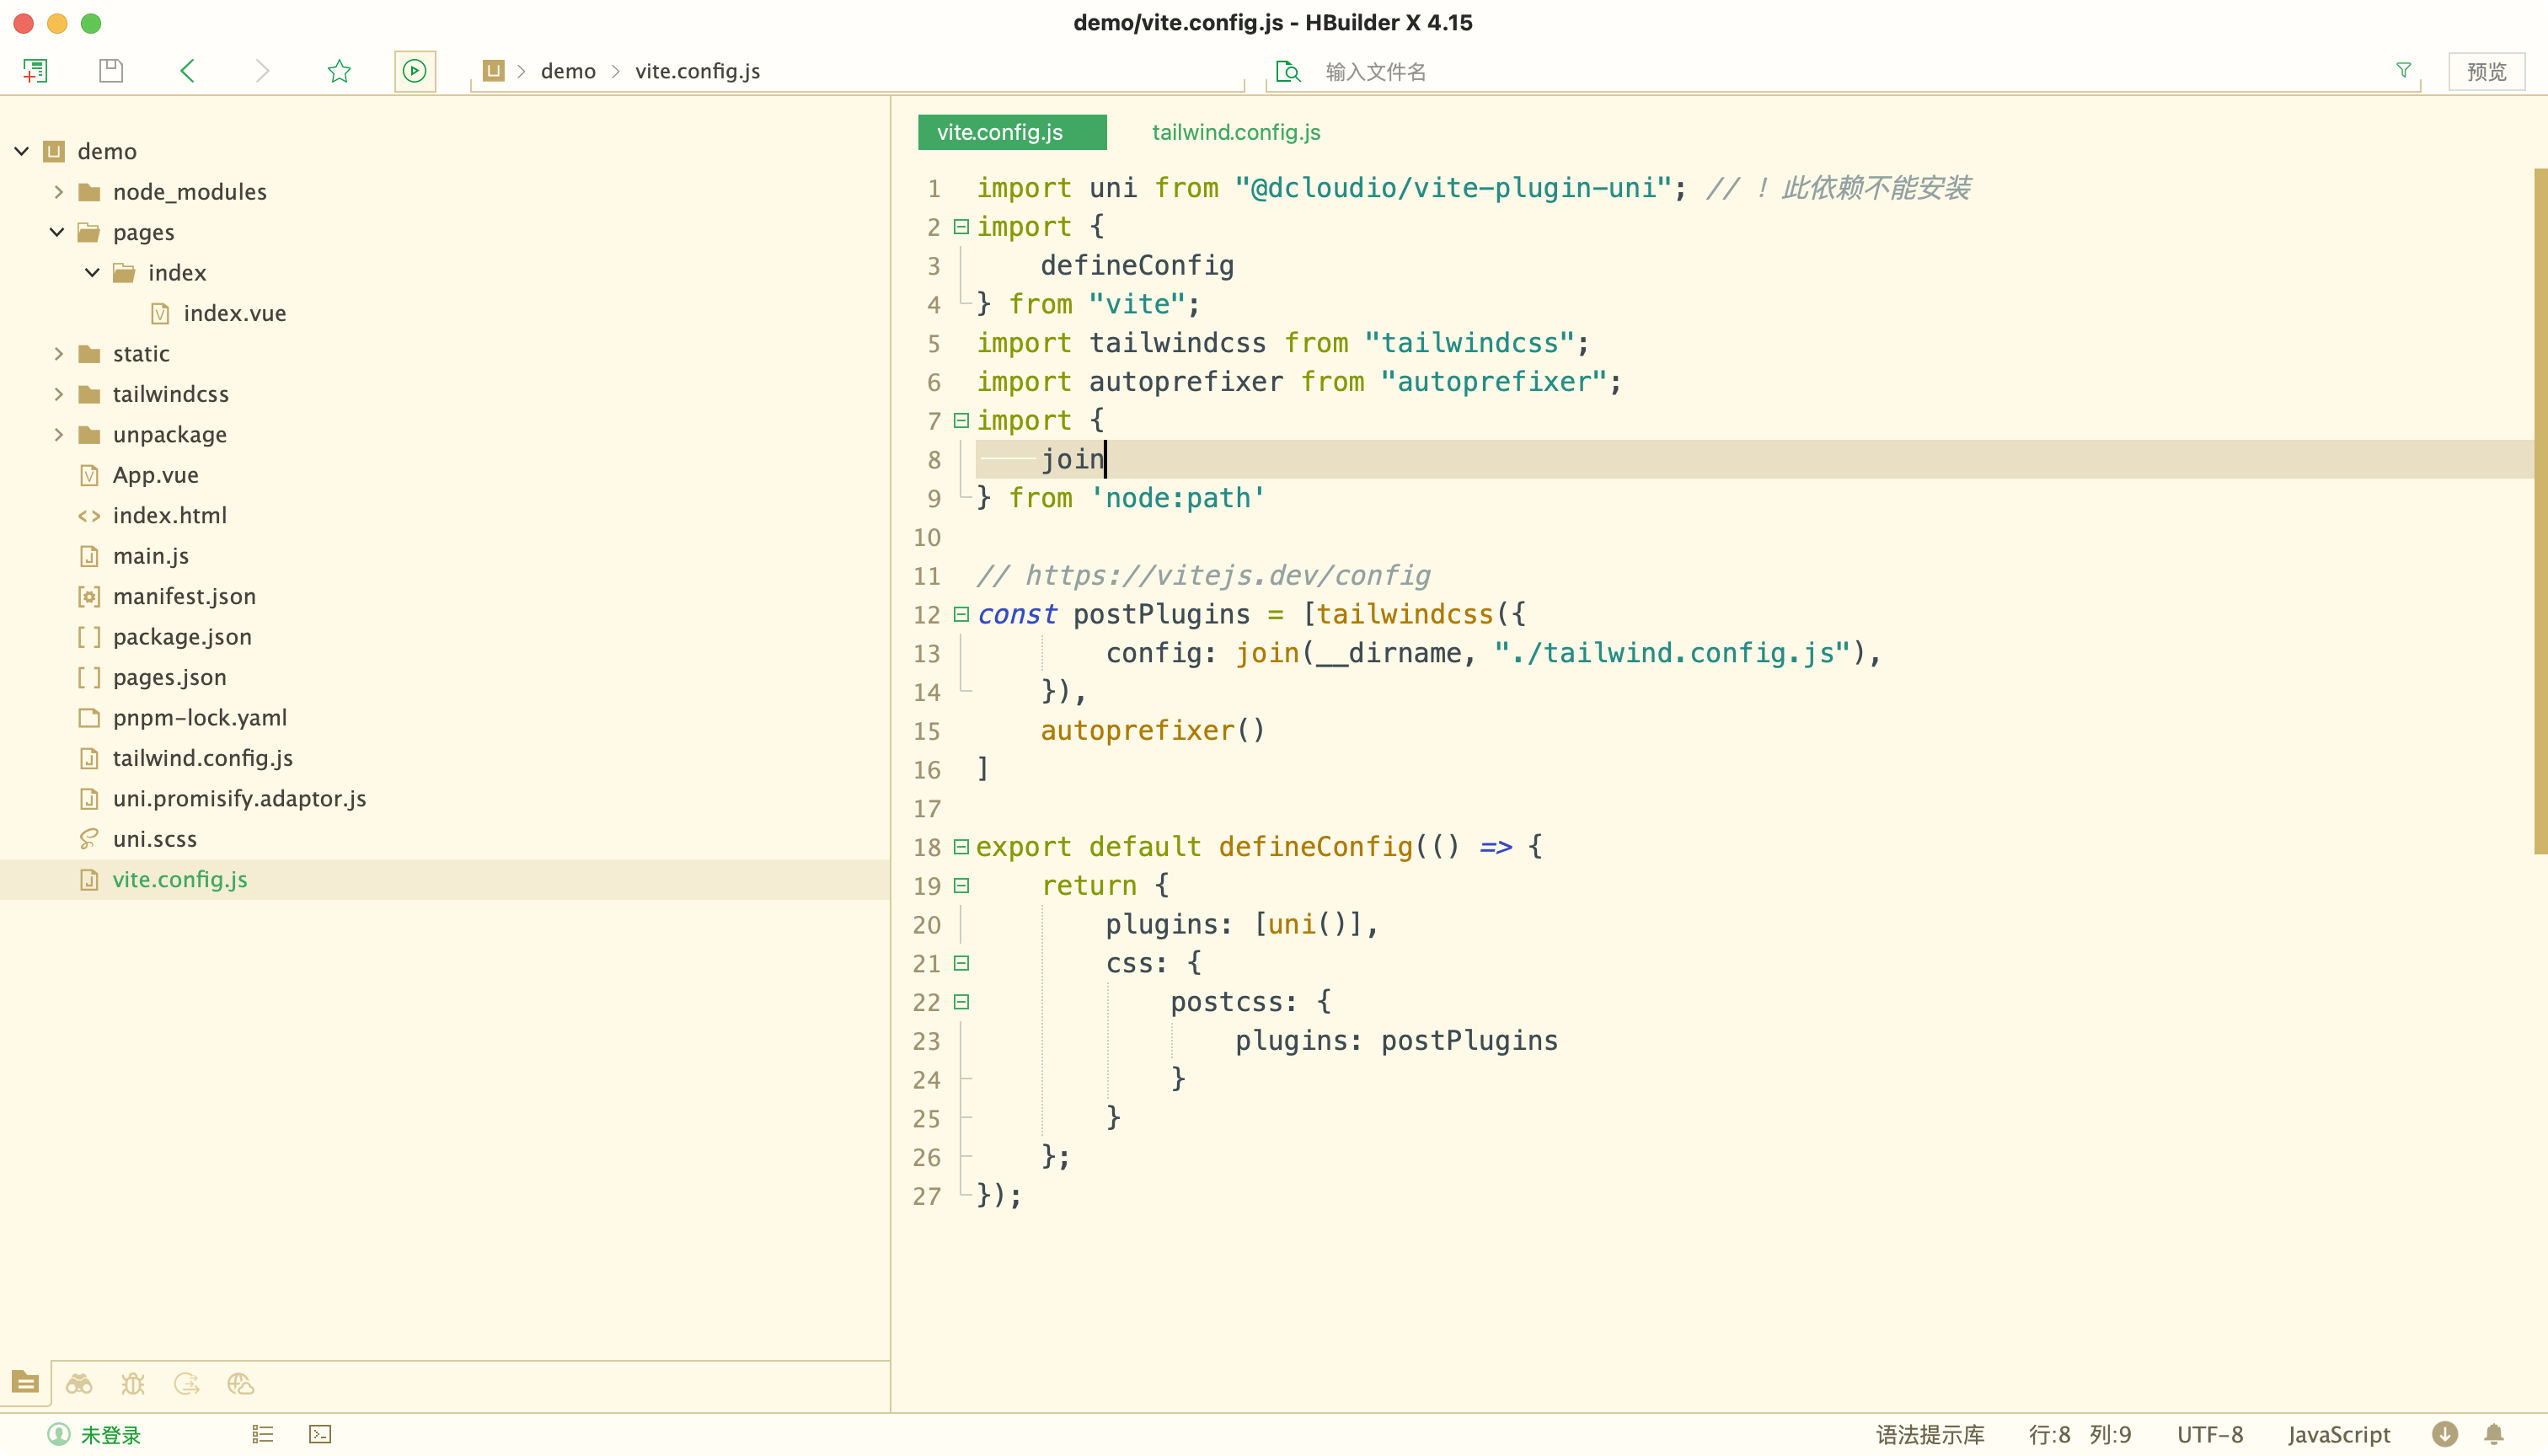Click the cloud globe panel icon
The height and width of the screenshot is (1456, 2548).
point(241,1384)
